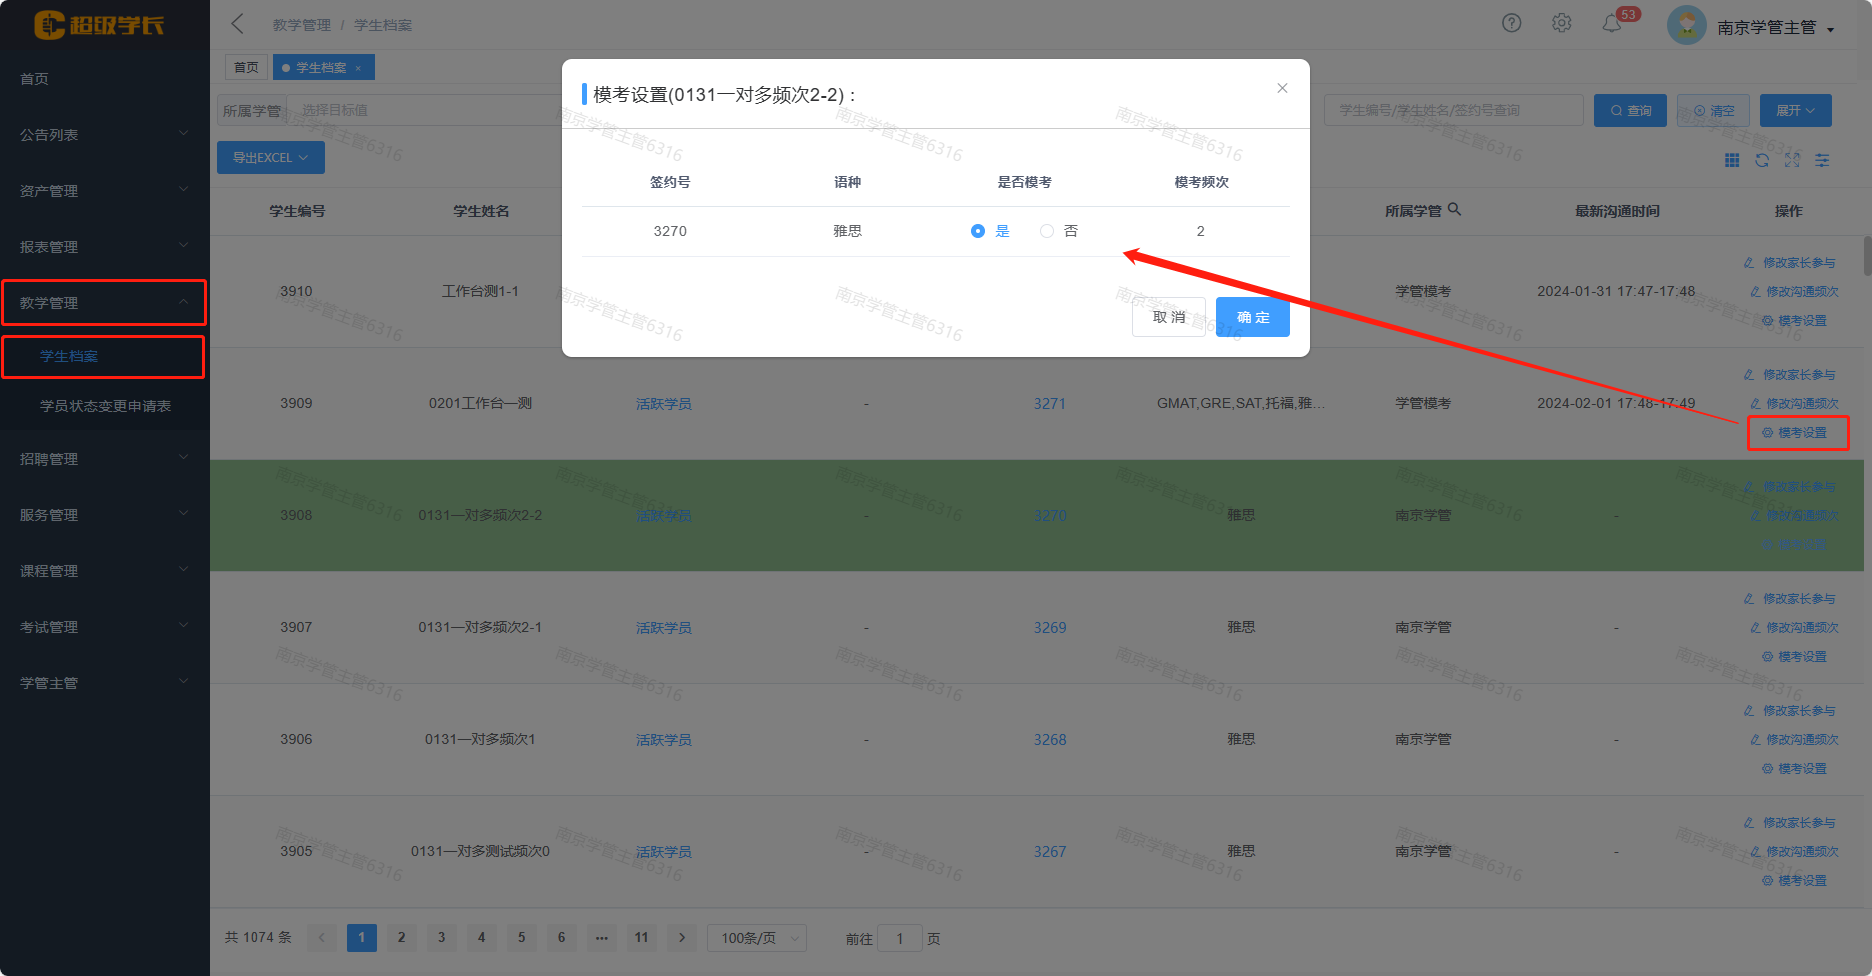The width and height of the screenshot is (1872, 976).
Task: Switch to the 首页 tab
Action: pos(246,67)
